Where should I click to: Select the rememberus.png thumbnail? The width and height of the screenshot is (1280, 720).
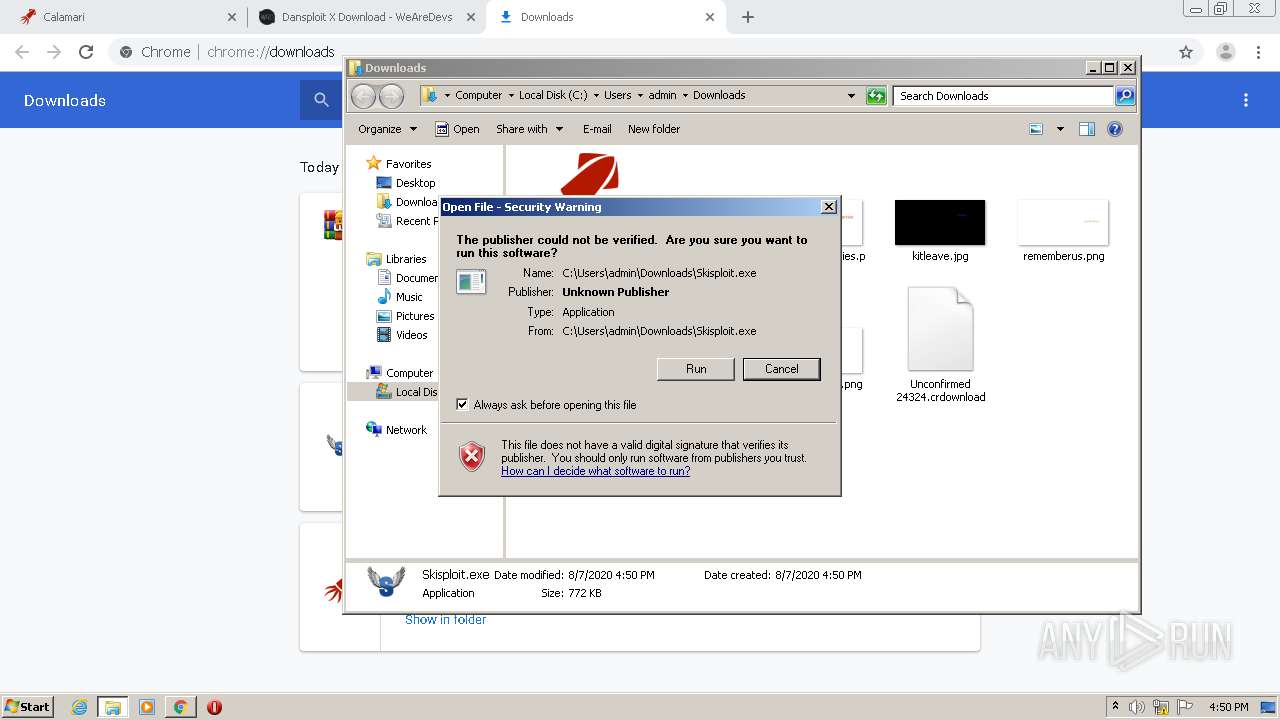tap(1063, 222)
